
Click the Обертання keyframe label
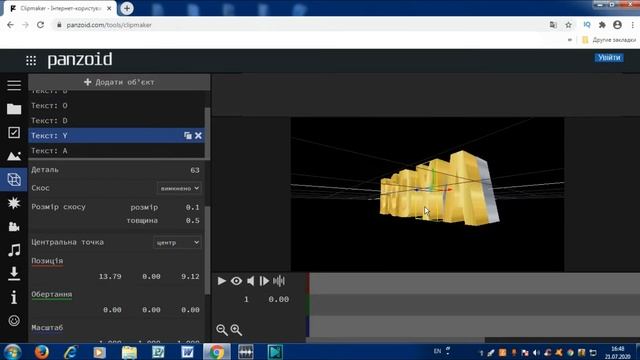(x=52, y=294)
